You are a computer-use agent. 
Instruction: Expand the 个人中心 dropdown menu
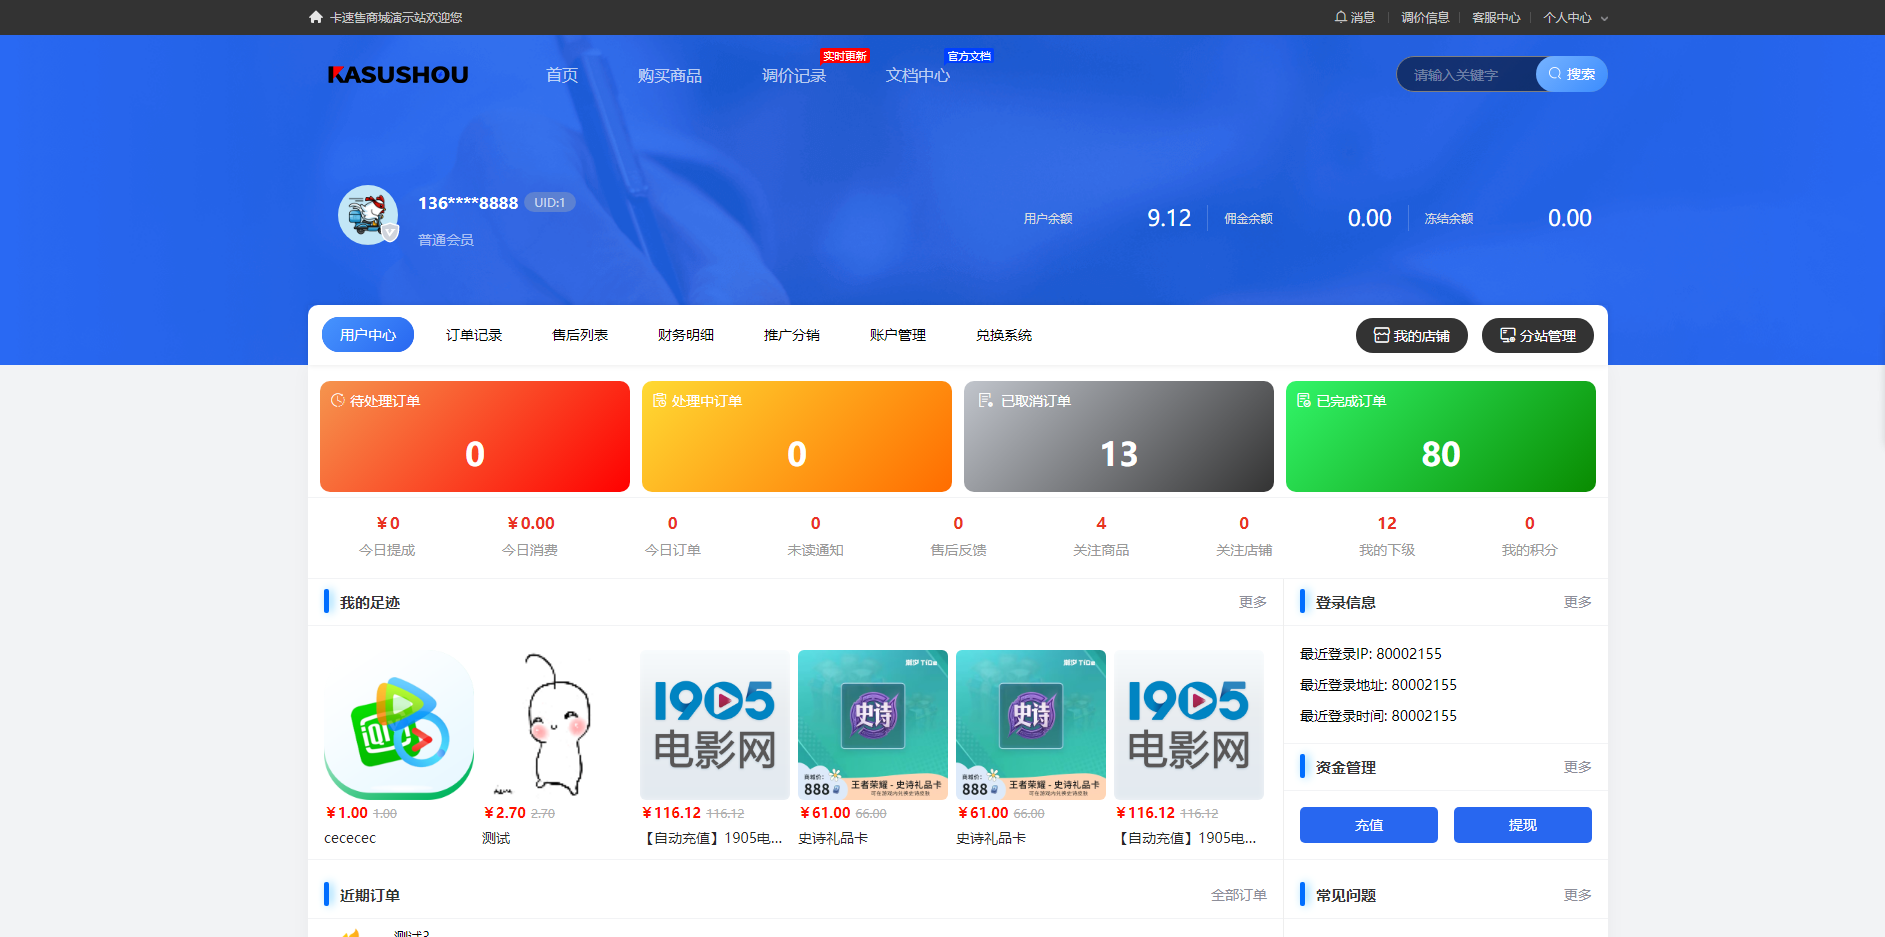tap(1575, 18)
